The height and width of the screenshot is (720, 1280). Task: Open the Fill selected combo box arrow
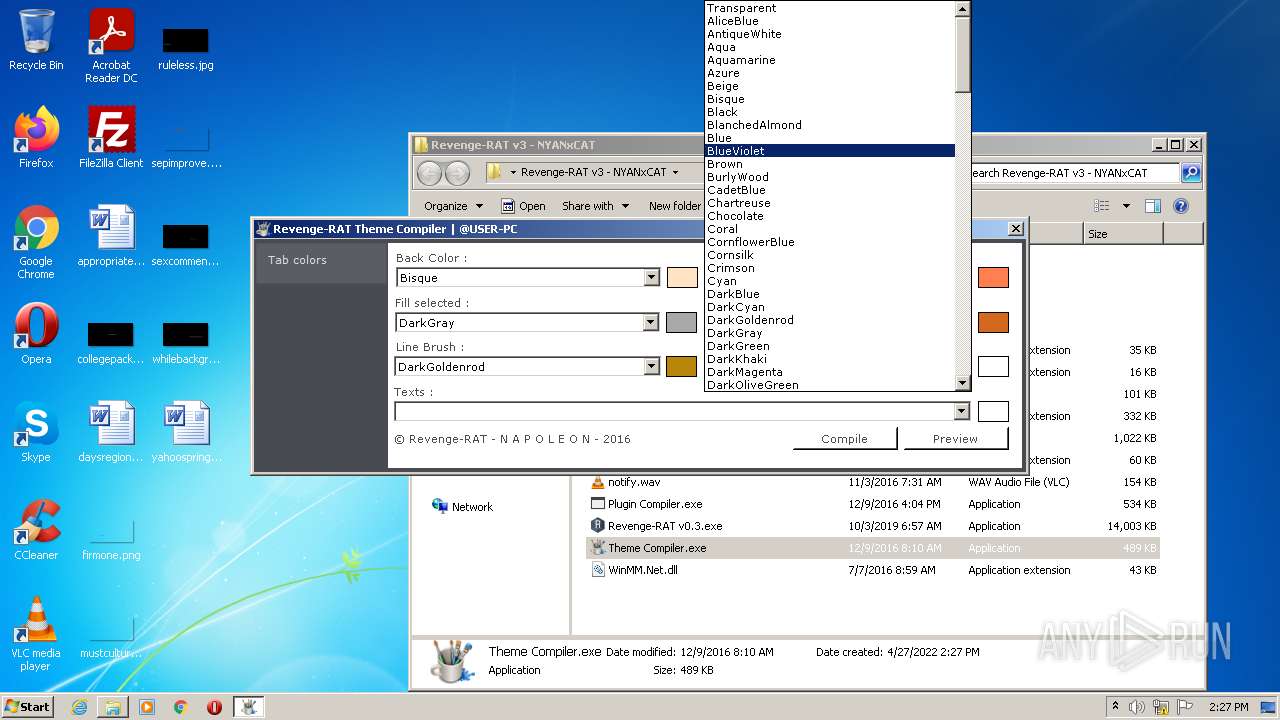pyautogui.click(x=651, y=322)
